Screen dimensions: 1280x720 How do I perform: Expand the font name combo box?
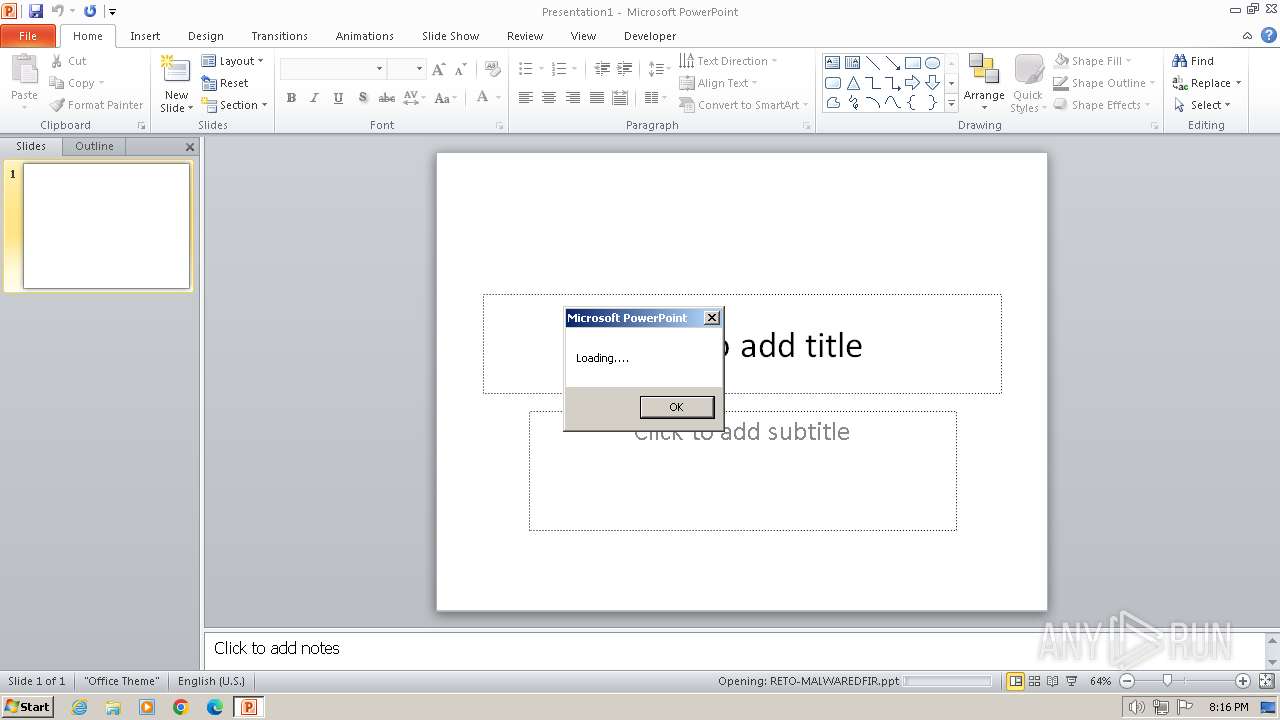[380, 69]
